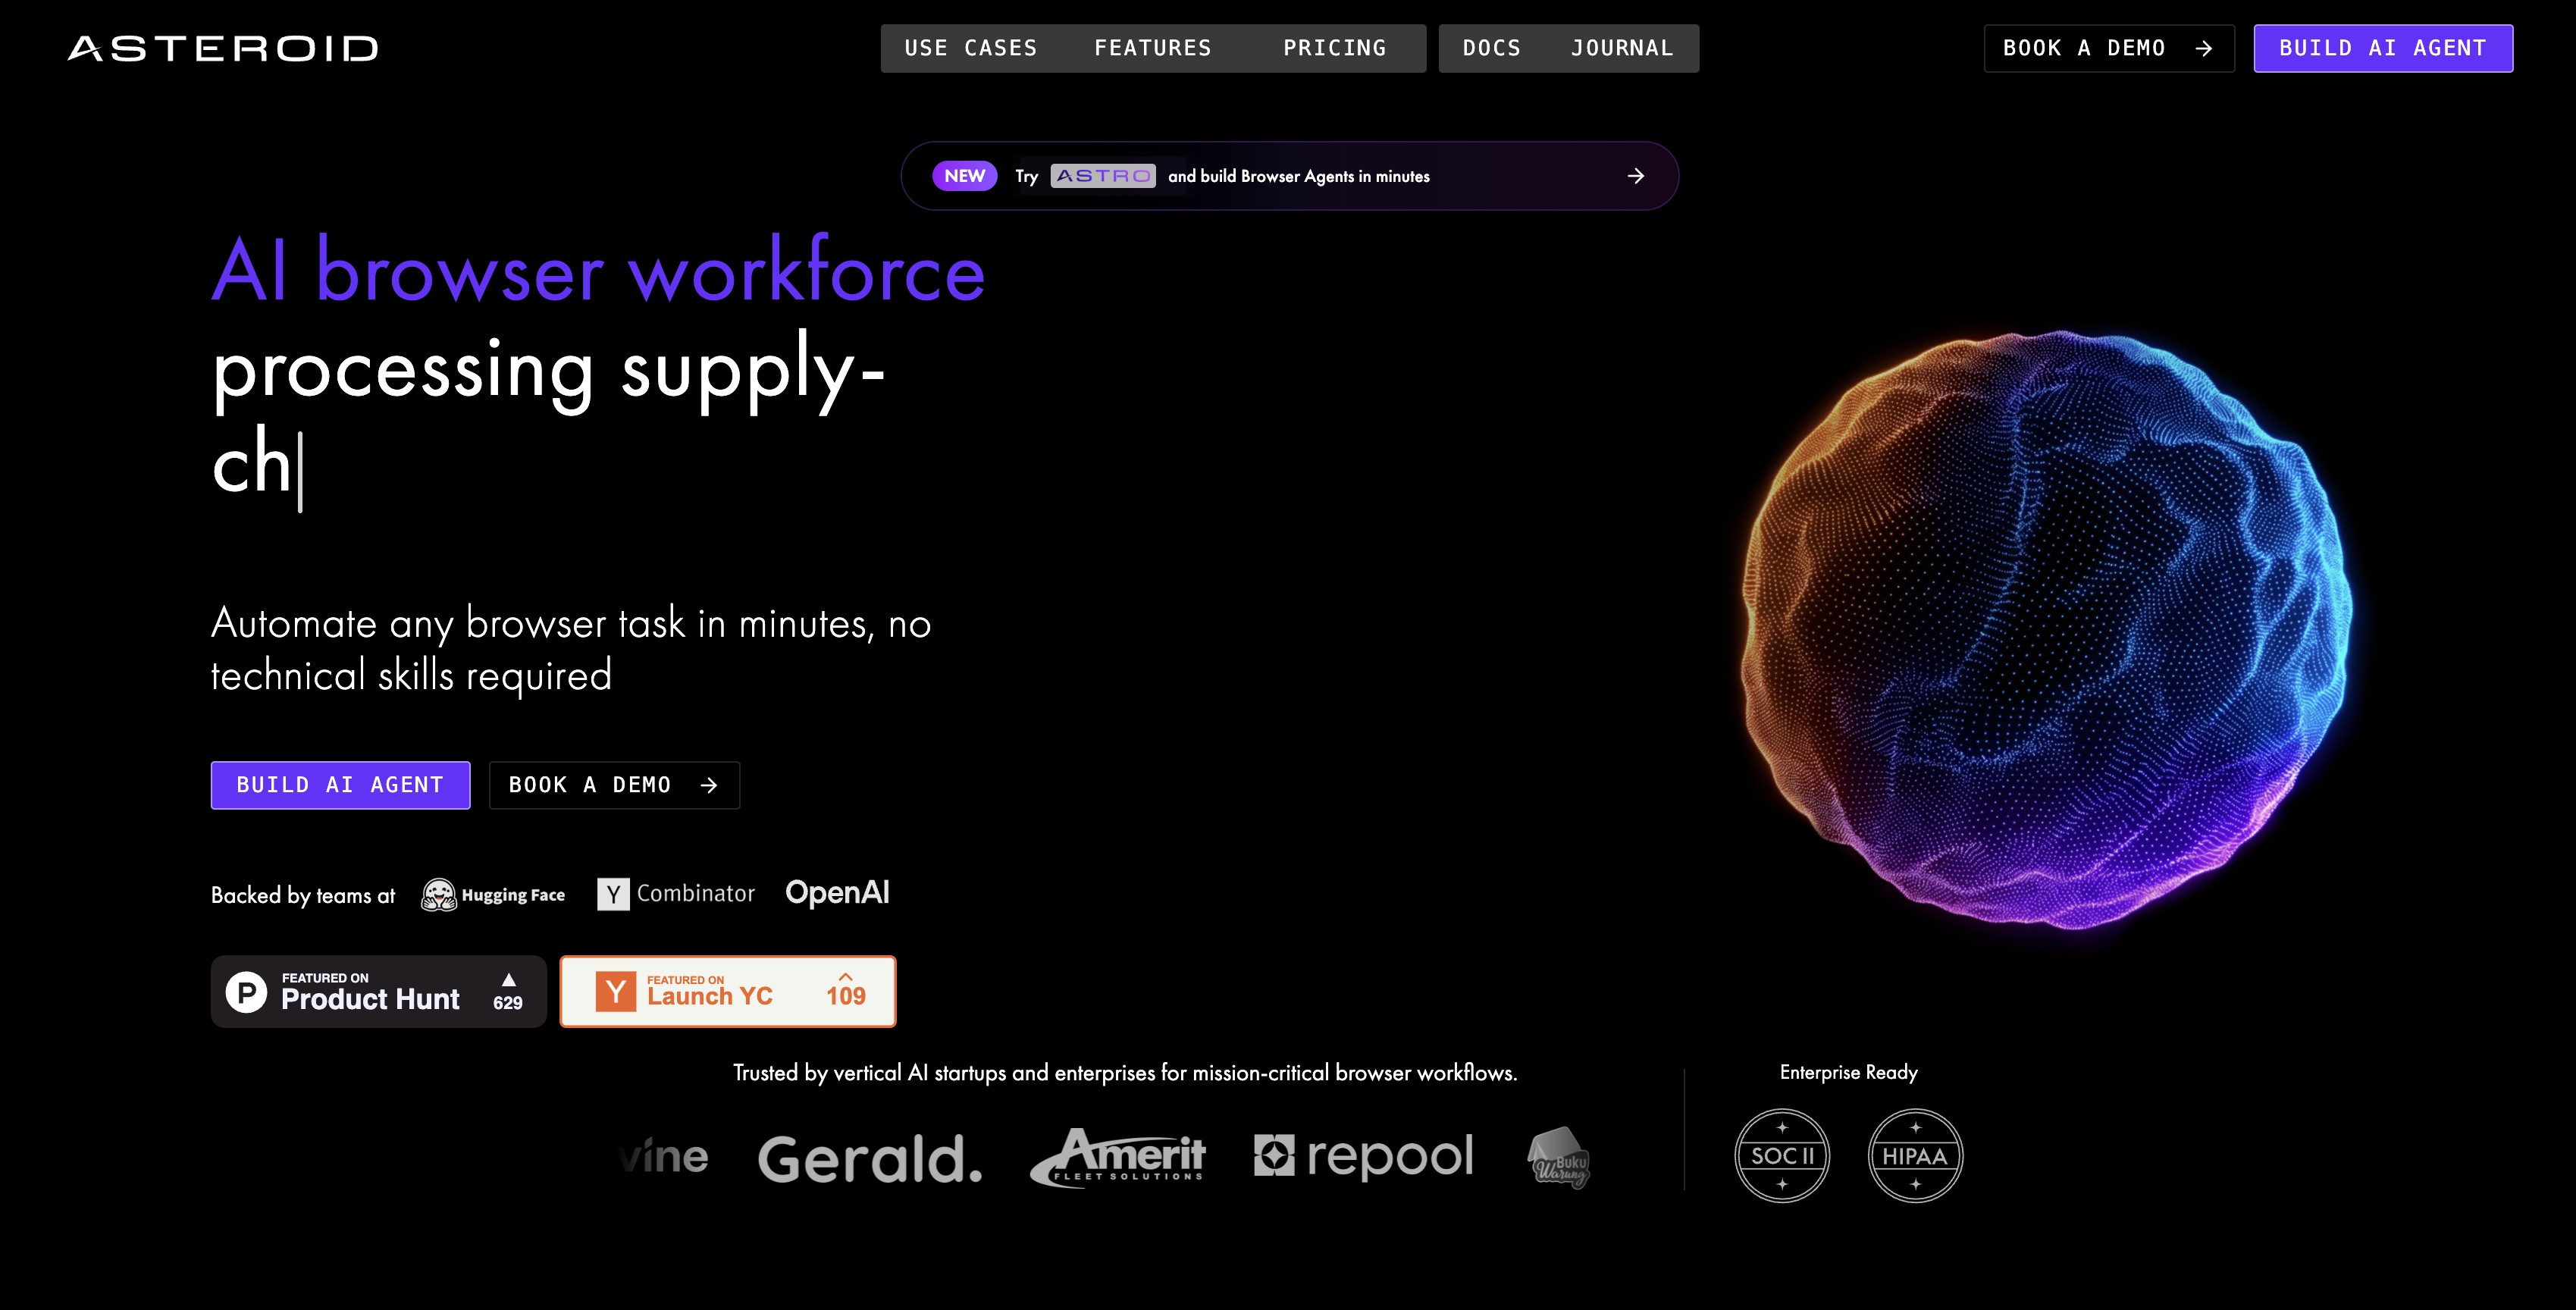Click the Featured on Launch YC badge
2576x1310 pixels.
click(727, 991)
